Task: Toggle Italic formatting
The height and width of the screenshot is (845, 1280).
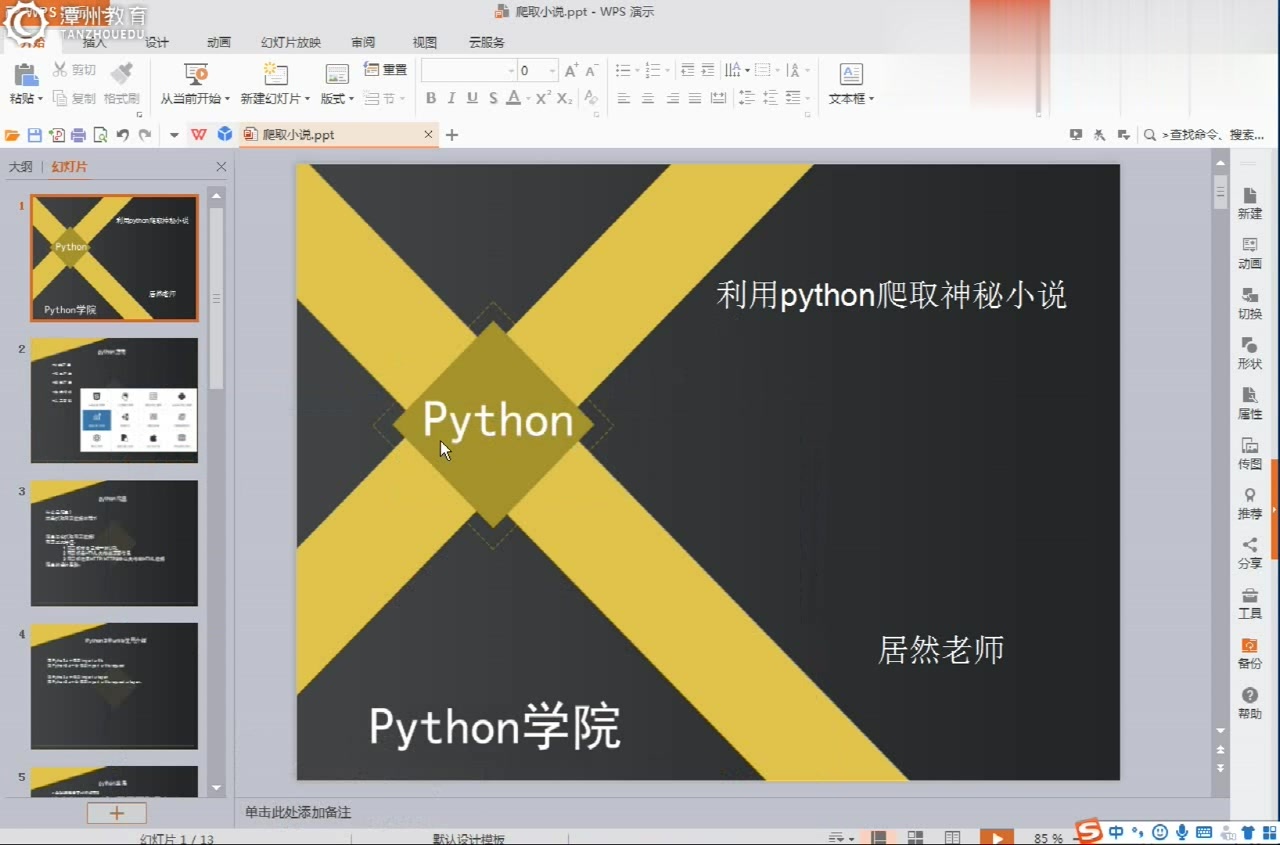Action: 451,98
